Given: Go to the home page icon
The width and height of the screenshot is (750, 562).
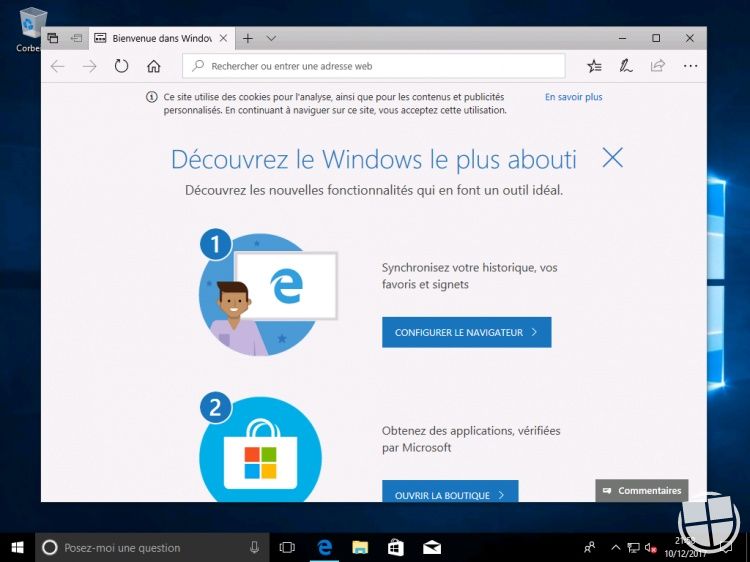Looking at the screenshot, I should pos(153,66).
